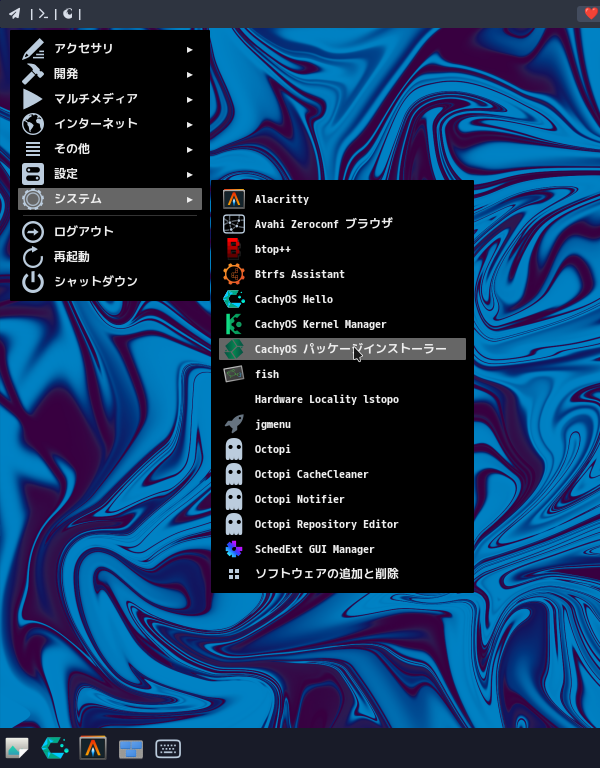The width and height of the screenshot is (600, 768).
Task: Choose ログアウト to log out
Action: [x=110, y=232]
